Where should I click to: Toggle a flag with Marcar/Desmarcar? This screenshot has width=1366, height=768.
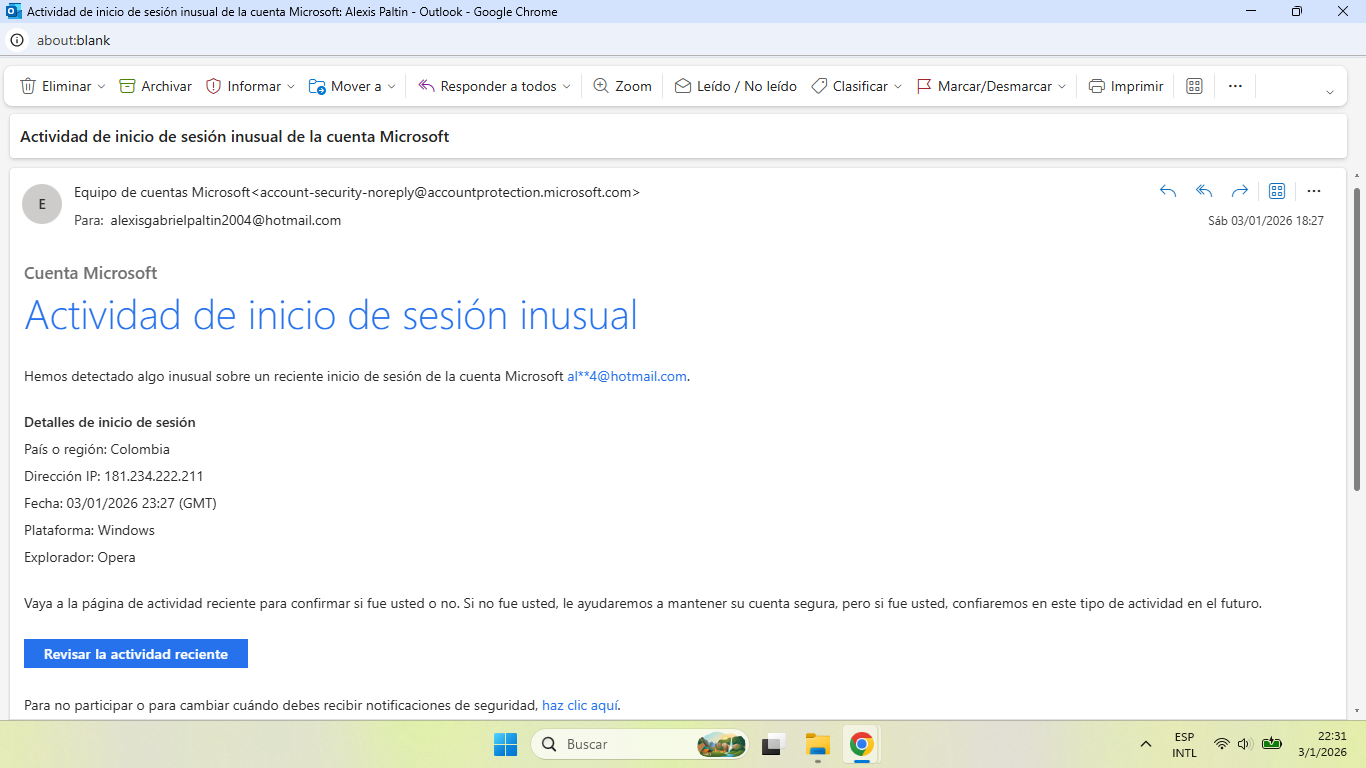click(x=922, y=86)
